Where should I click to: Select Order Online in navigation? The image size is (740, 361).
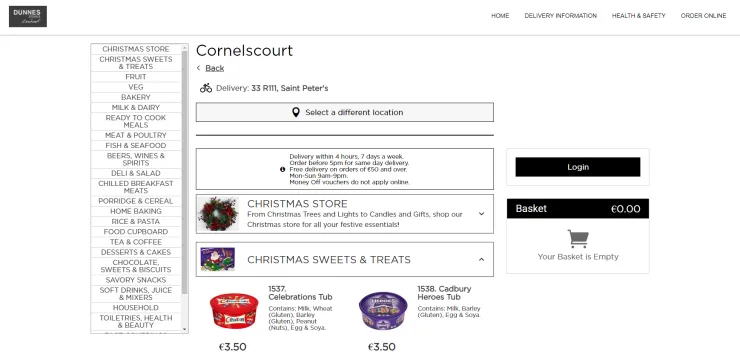703,16
